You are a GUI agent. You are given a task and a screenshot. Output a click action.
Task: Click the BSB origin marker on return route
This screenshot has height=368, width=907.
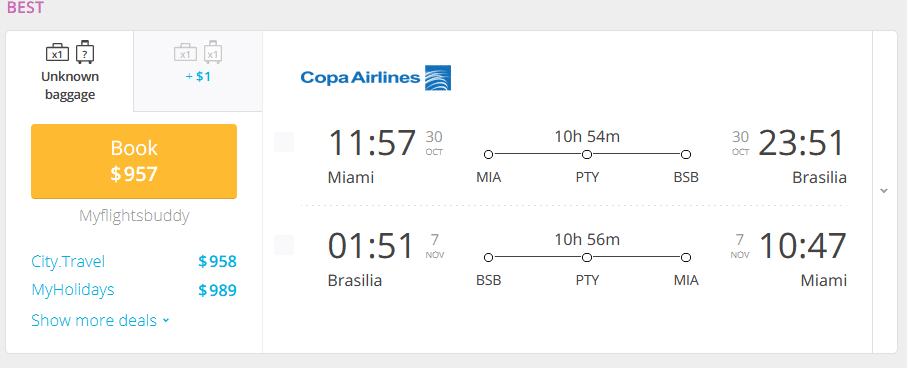click(x=489, y=257)
